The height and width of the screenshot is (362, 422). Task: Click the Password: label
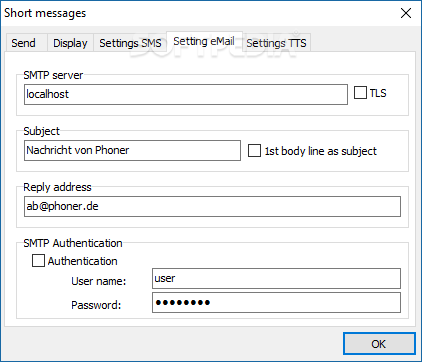[x=96, y=305]
